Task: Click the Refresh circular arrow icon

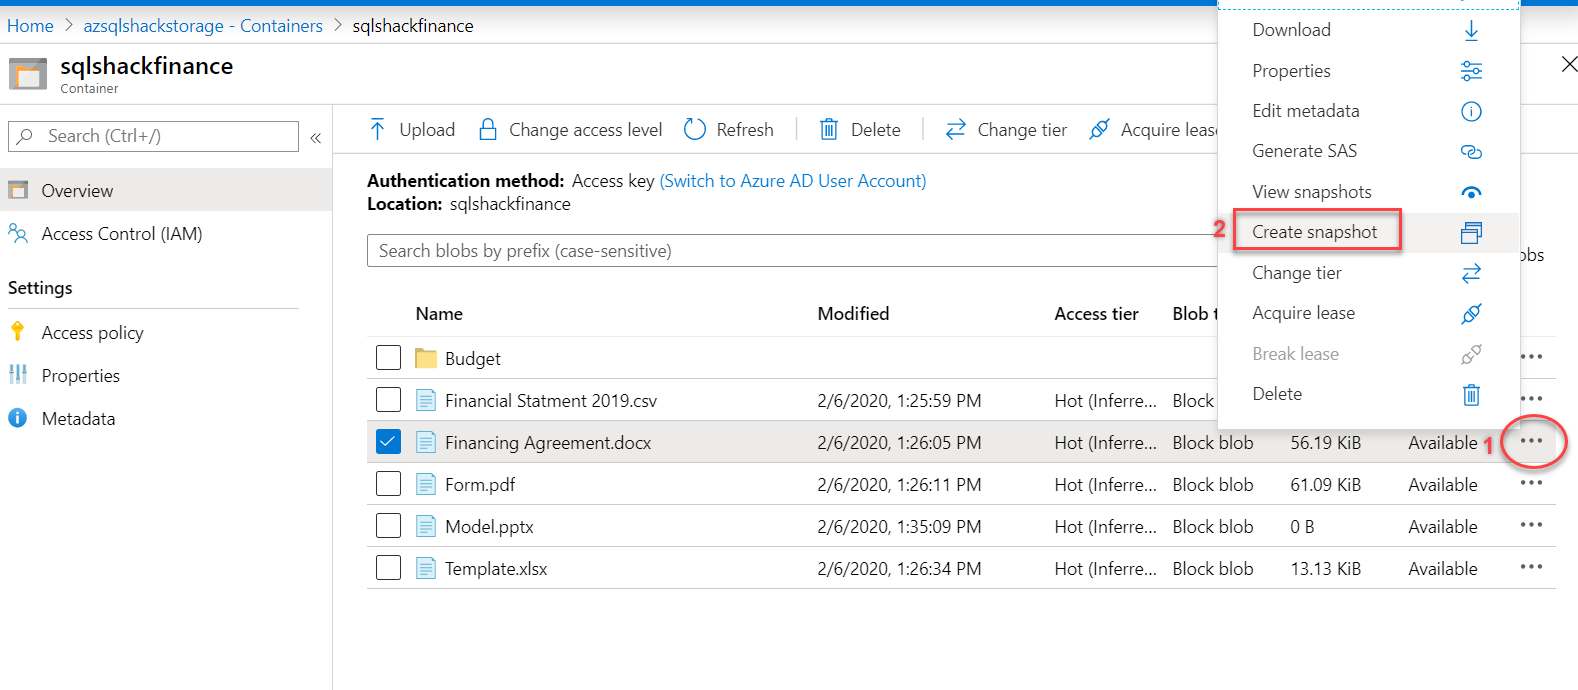Action: pyautogui.click(x=694, y=129)
